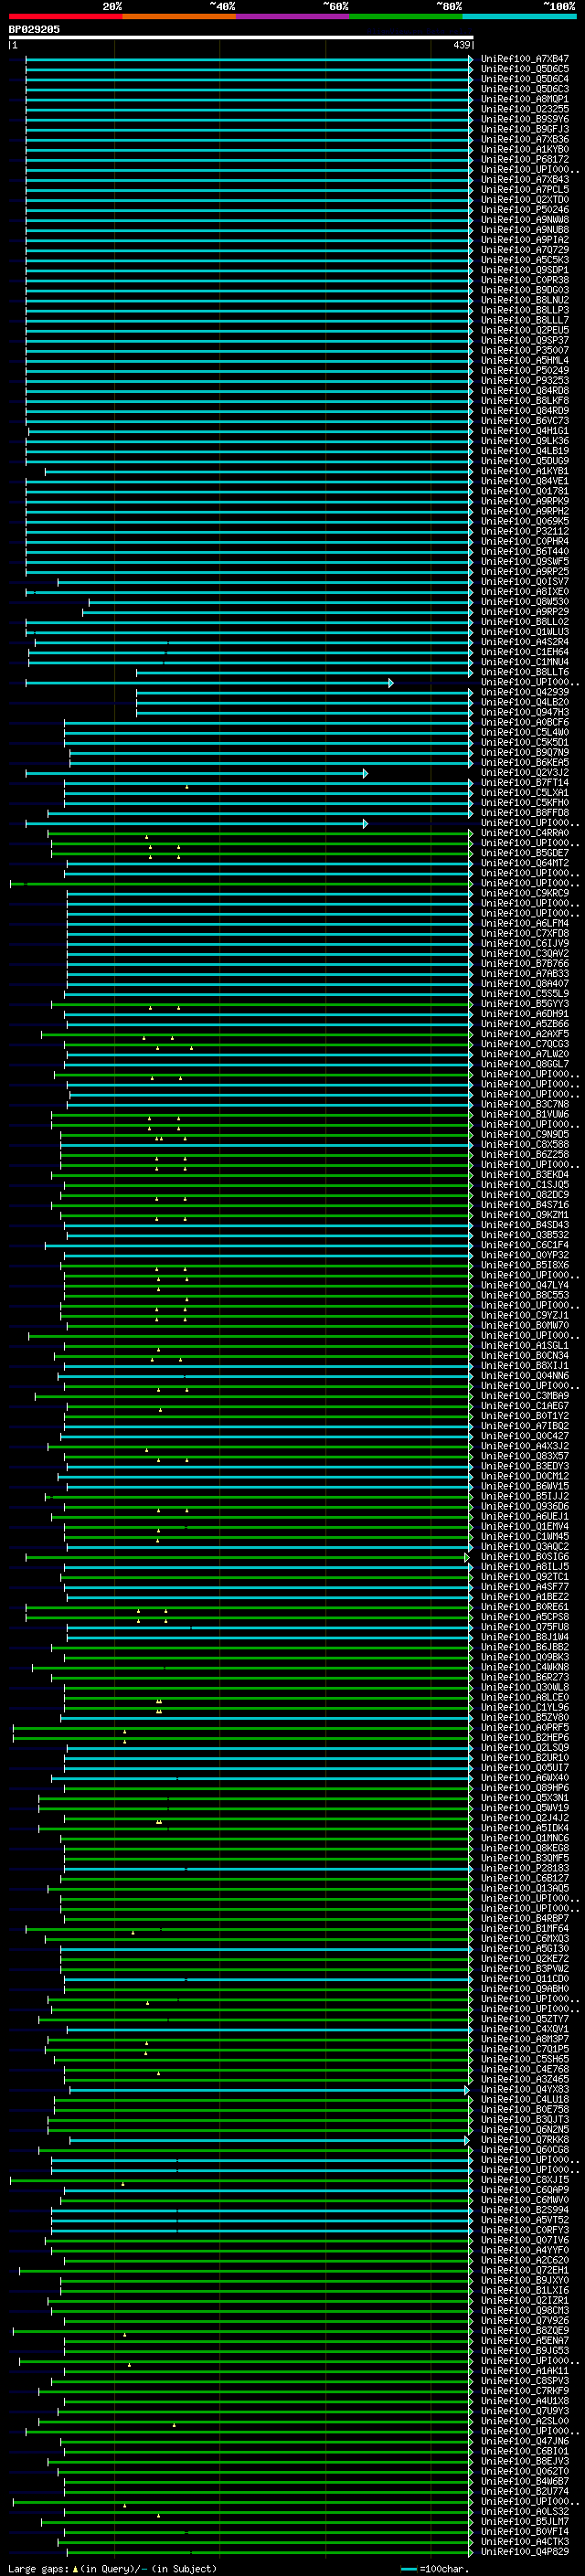Select the UniRef100_B6KEA5 label
Image resolution: width=585 pixels, height=2576 pixels.
(x=525, y=762)
